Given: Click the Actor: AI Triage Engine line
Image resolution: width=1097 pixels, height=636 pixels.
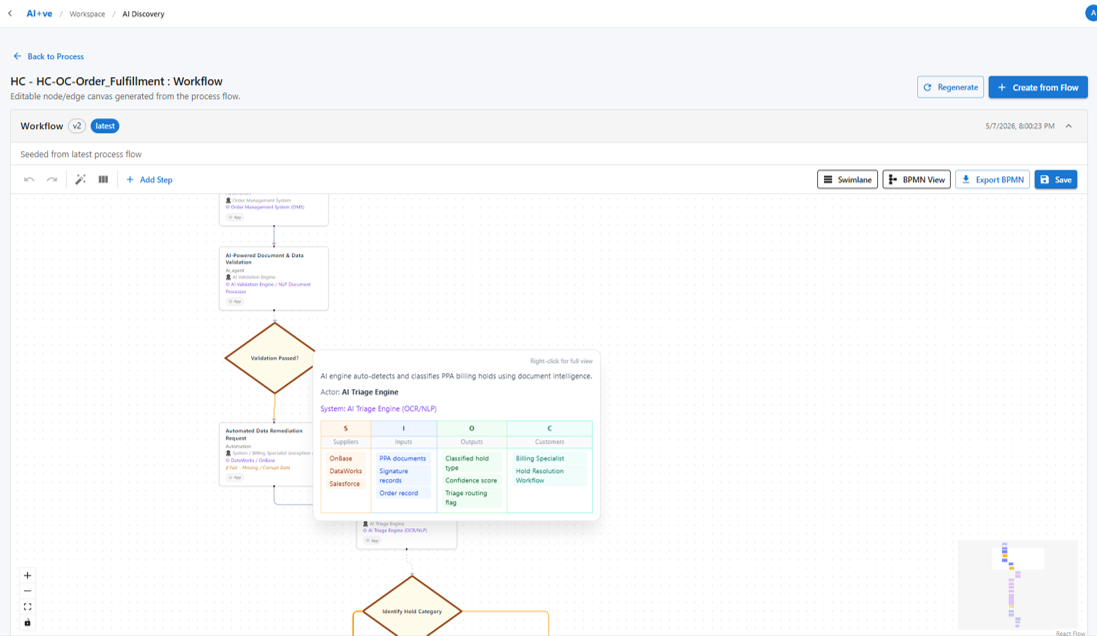Looking at the screenshot, I should [360, 392].
